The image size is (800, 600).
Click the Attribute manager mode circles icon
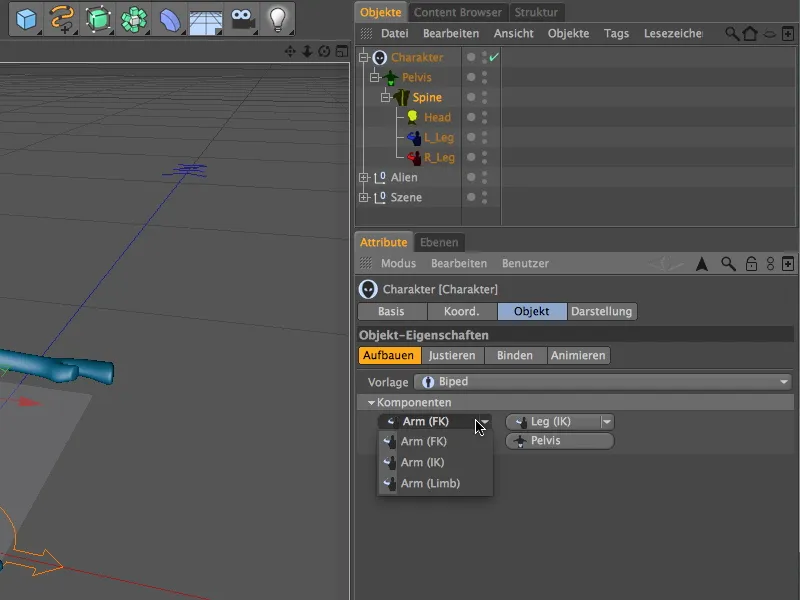click(770, 264)
